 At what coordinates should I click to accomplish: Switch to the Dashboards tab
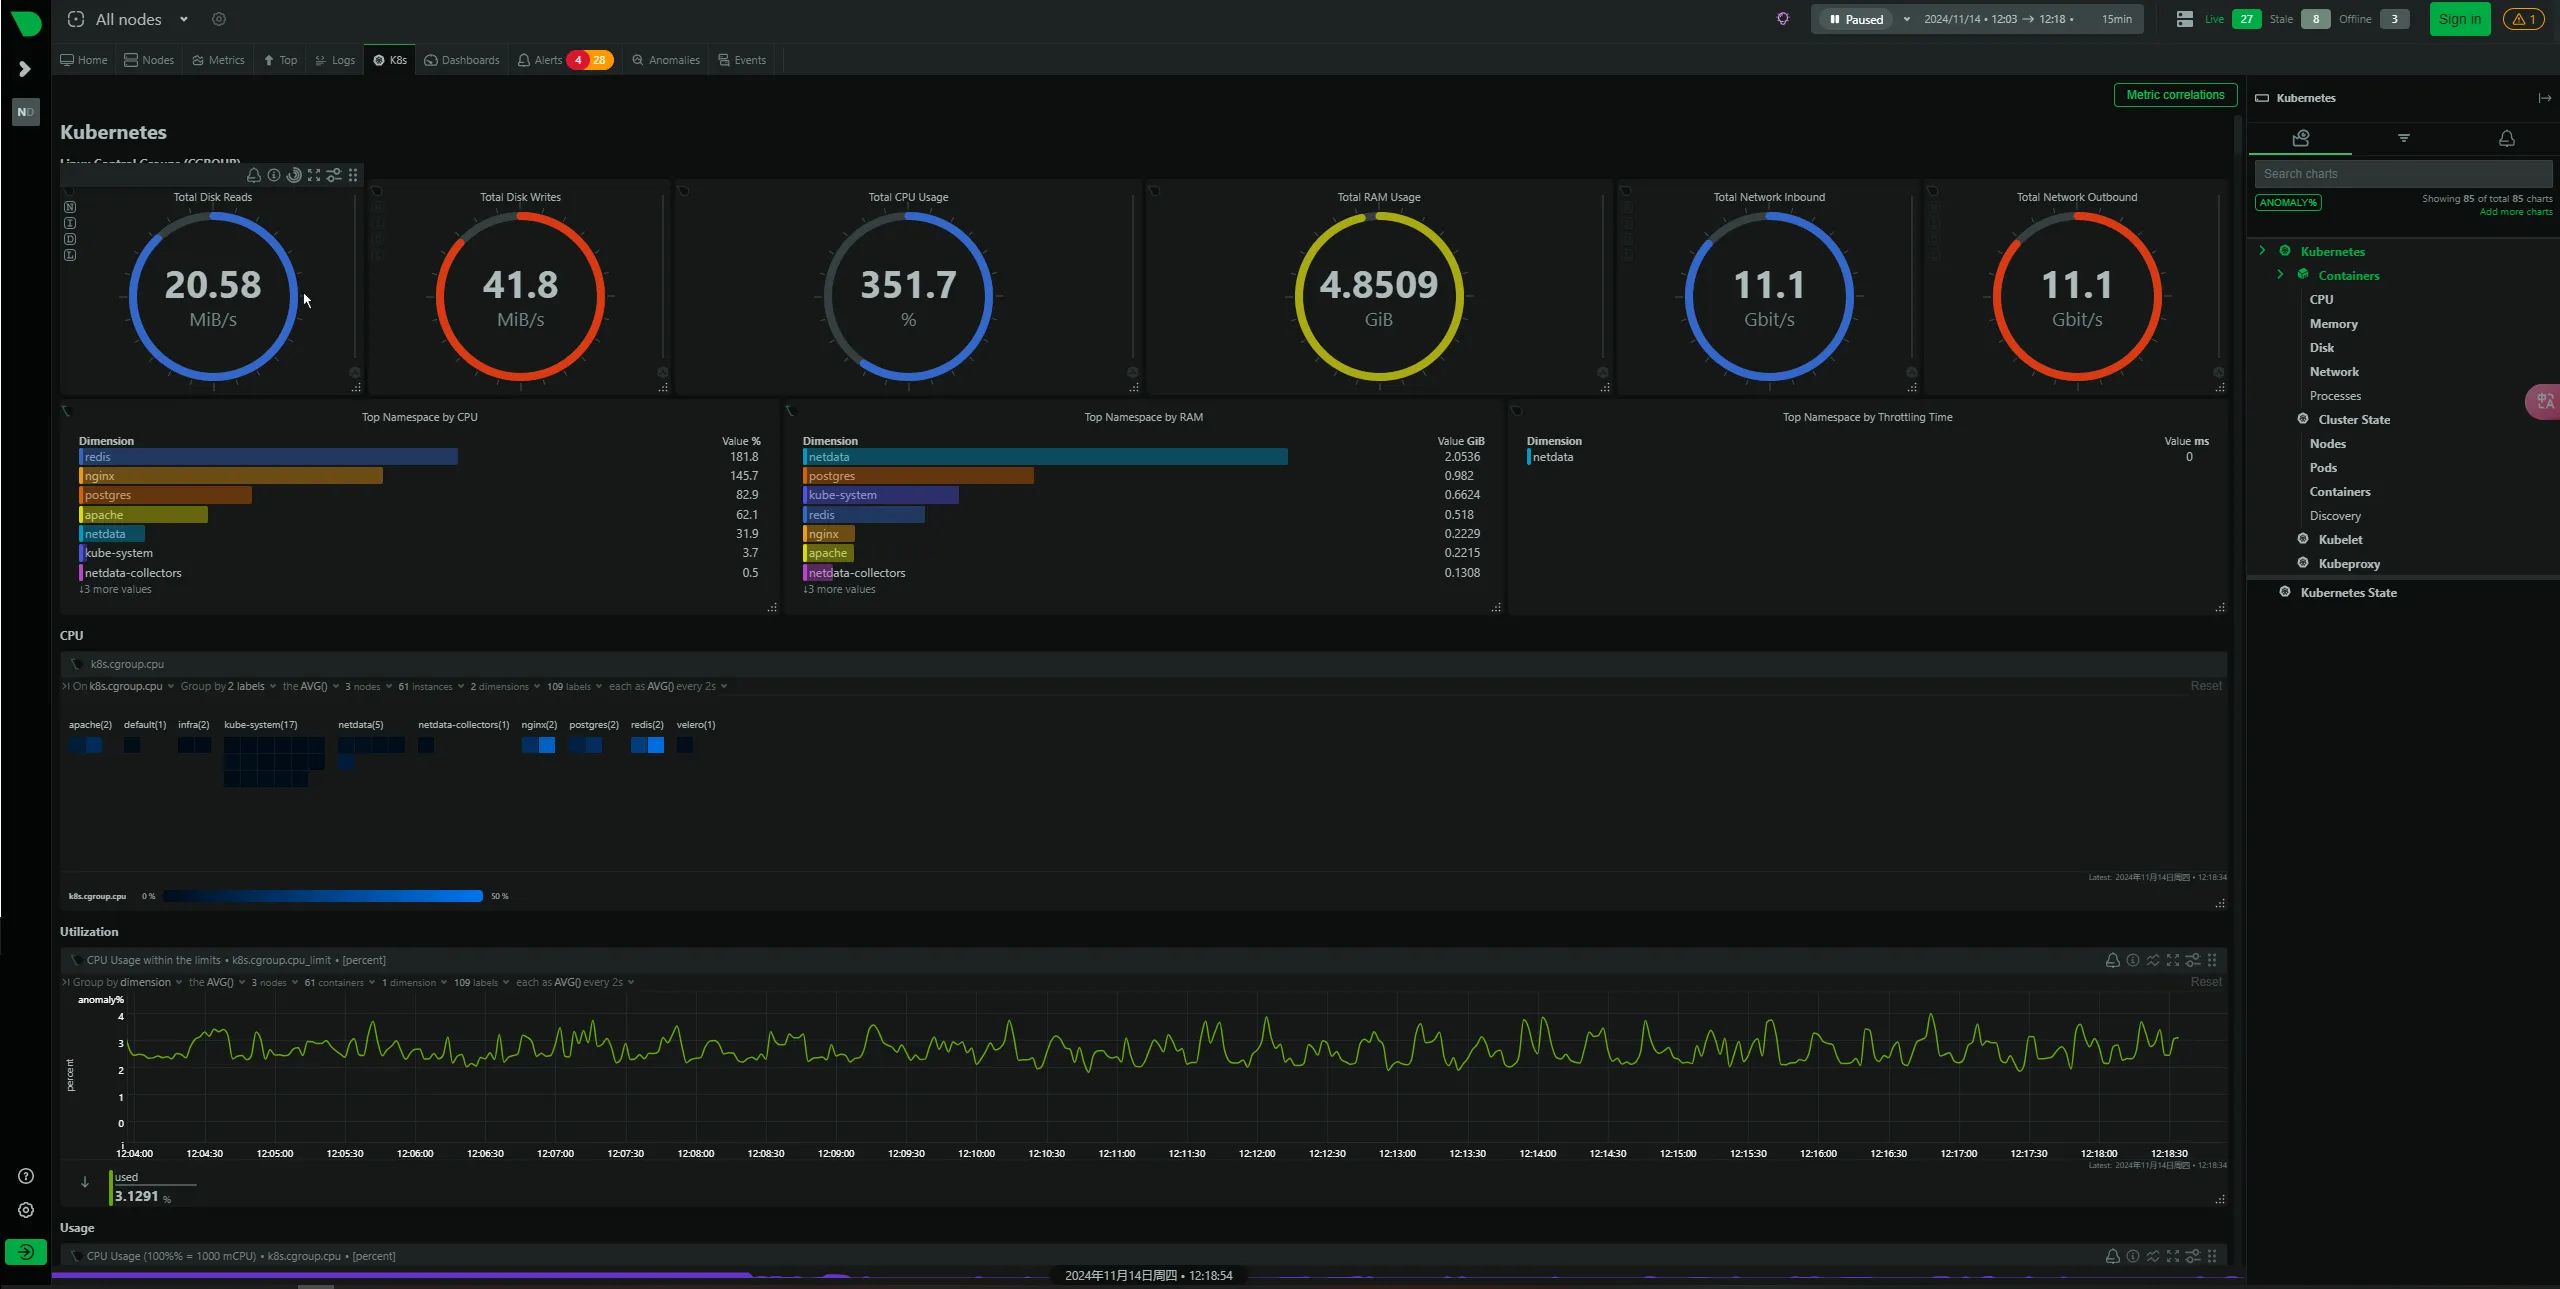pyautogui.click(x=462, y=60)
